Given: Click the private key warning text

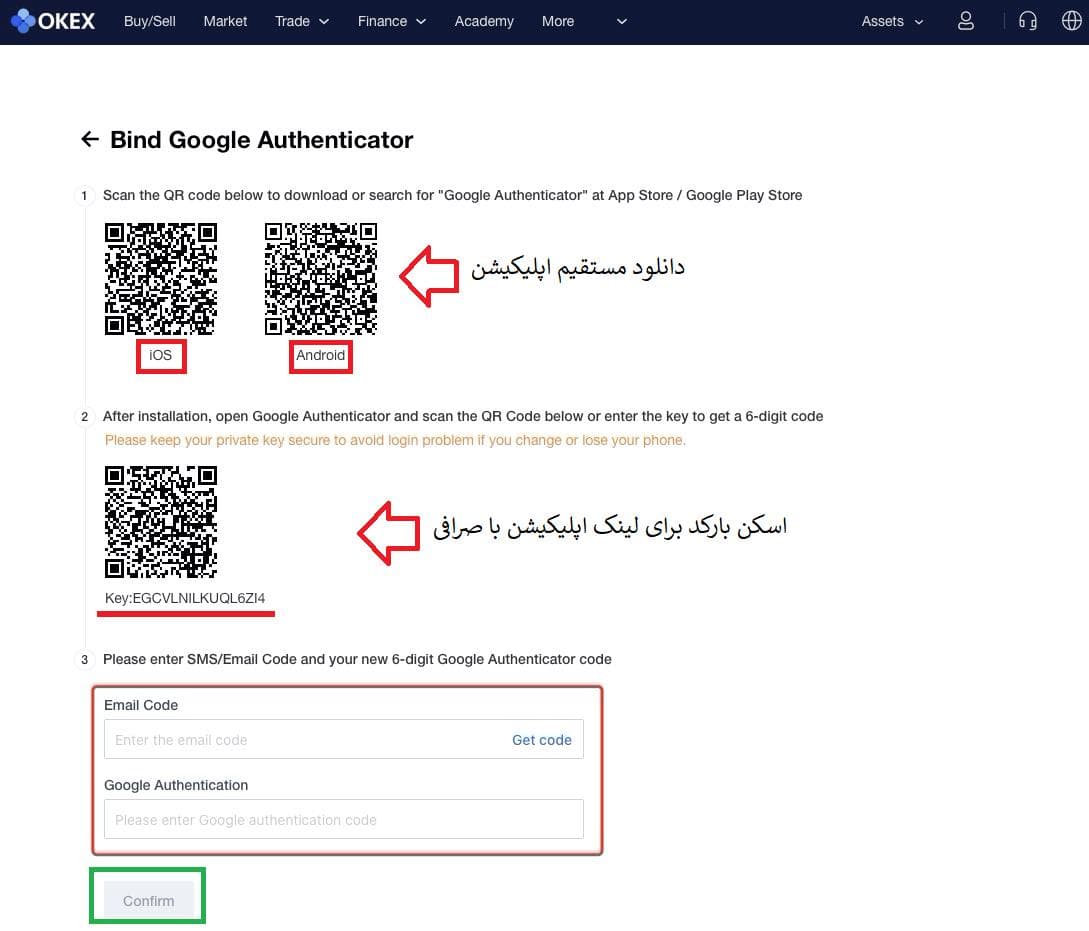Looking at the screenshot, I should (394, 440).
